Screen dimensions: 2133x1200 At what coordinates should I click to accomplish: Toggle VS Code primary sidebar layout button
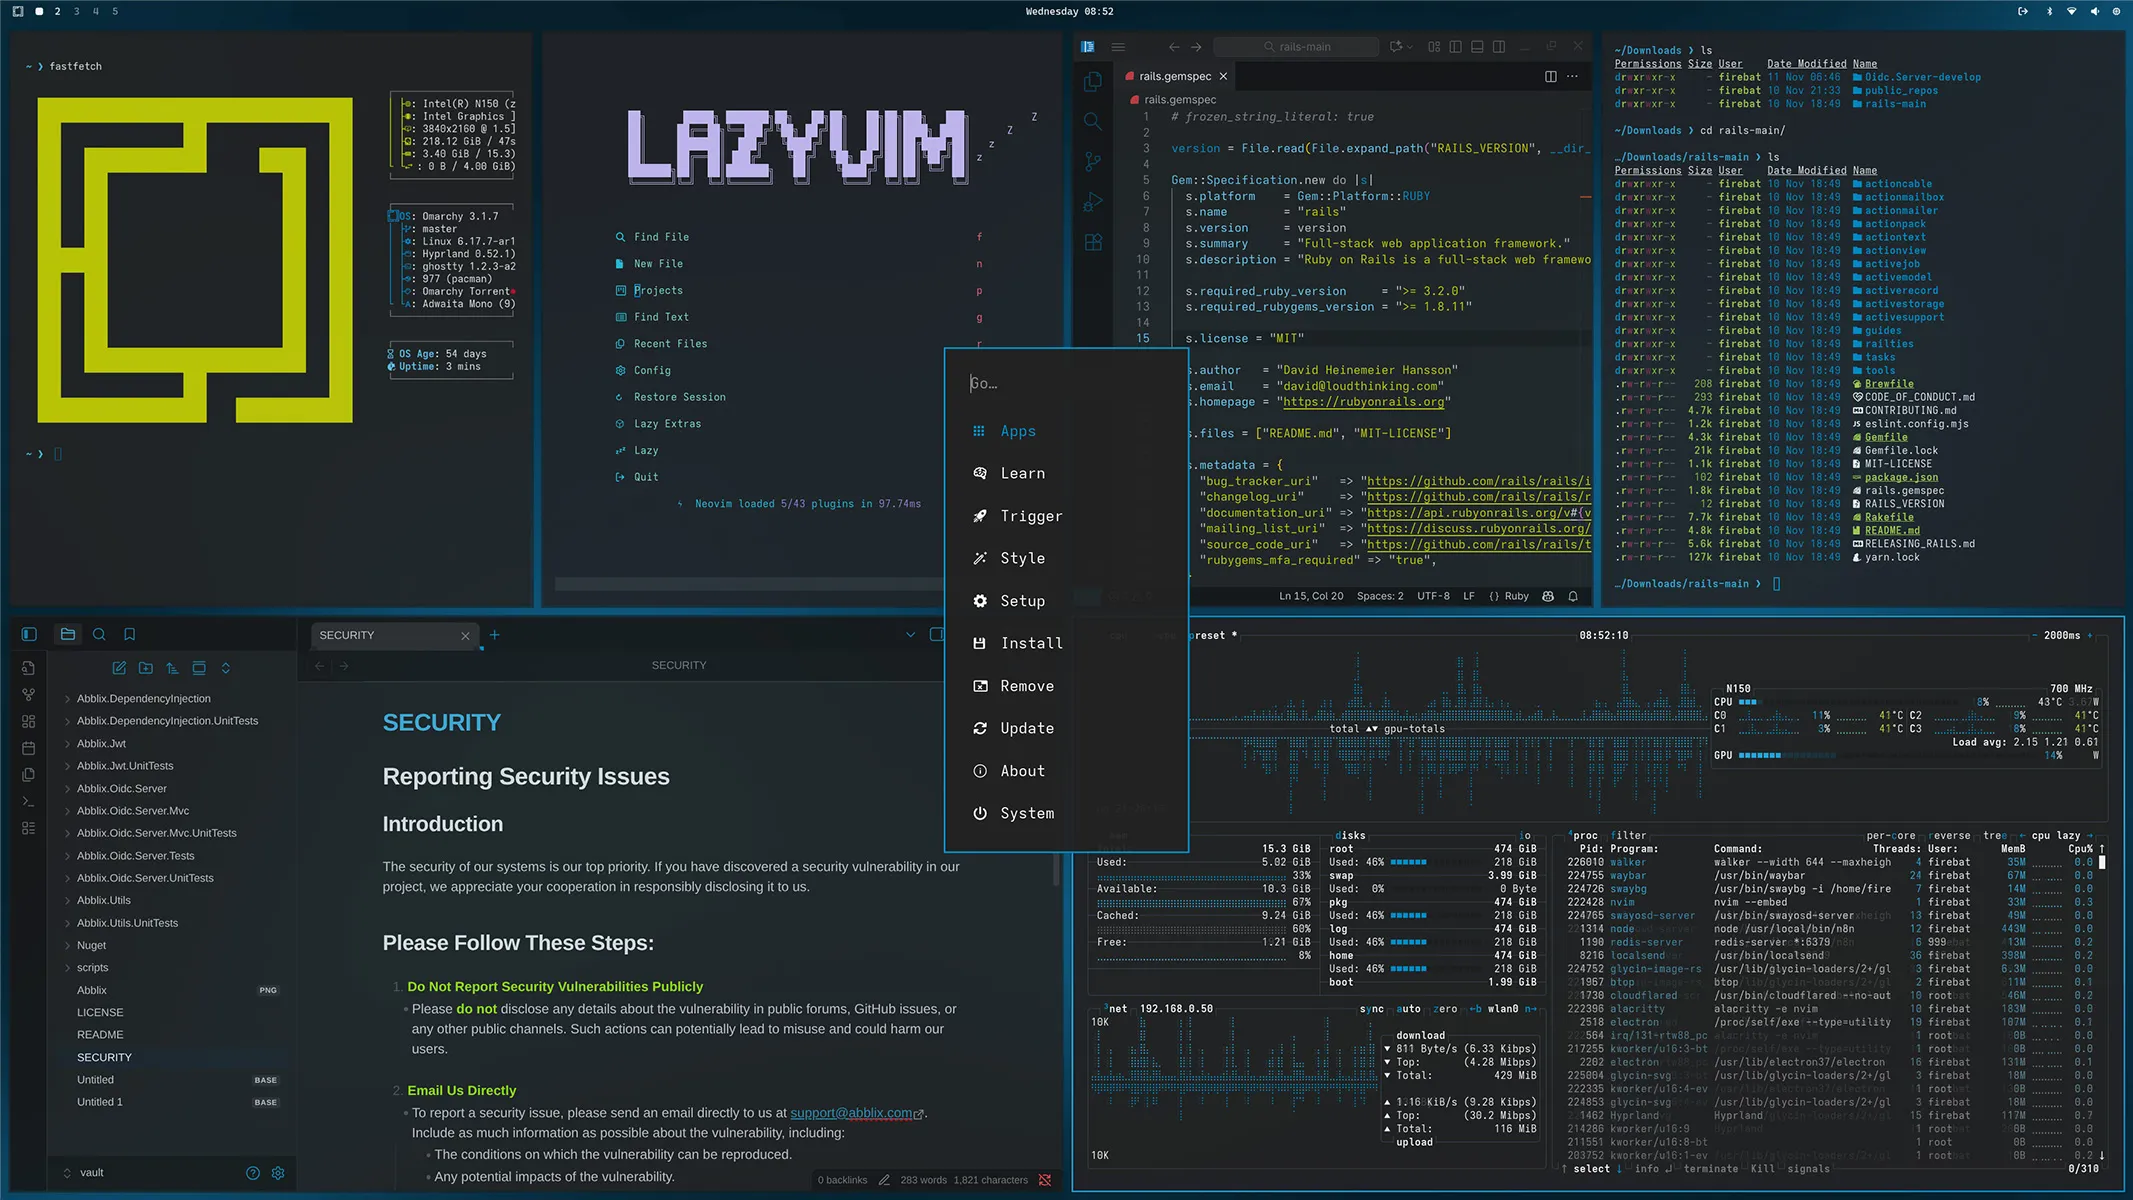(x=1455, y=47)
